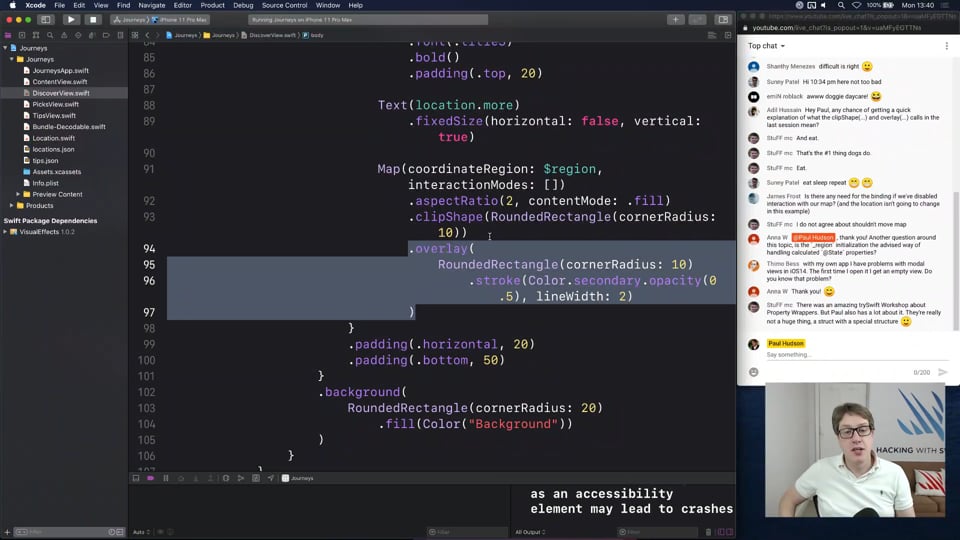Viewport: 960px width, 540px height.
Task: Click the body breadcrumb in jump bar
Action: (313, 36)
